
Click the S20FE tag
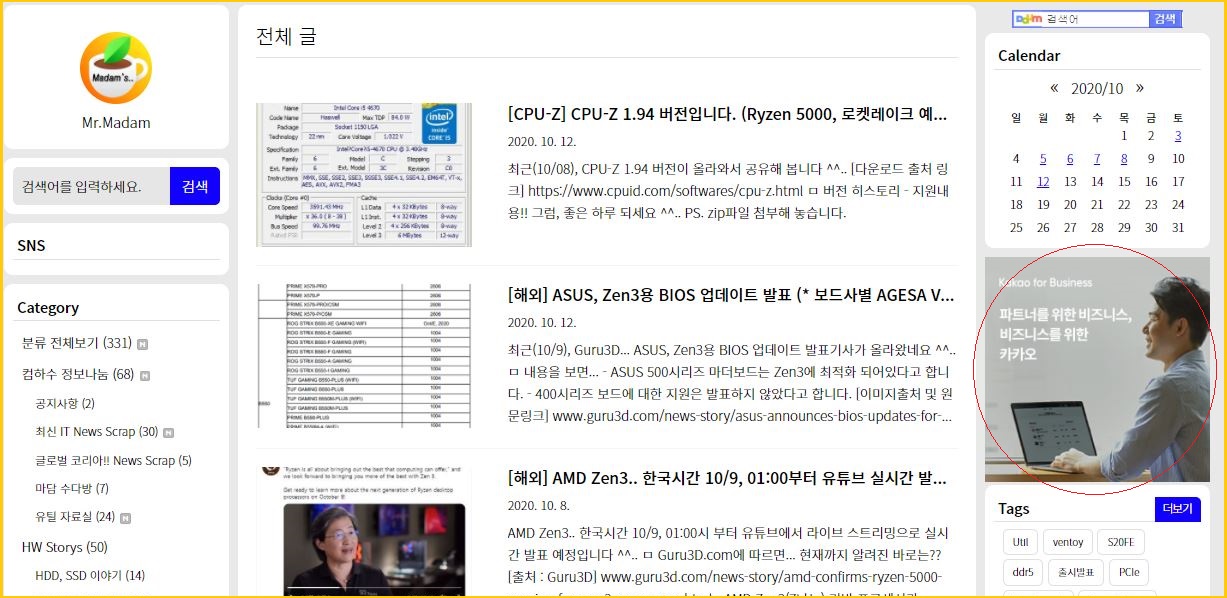click(1121, 542)
